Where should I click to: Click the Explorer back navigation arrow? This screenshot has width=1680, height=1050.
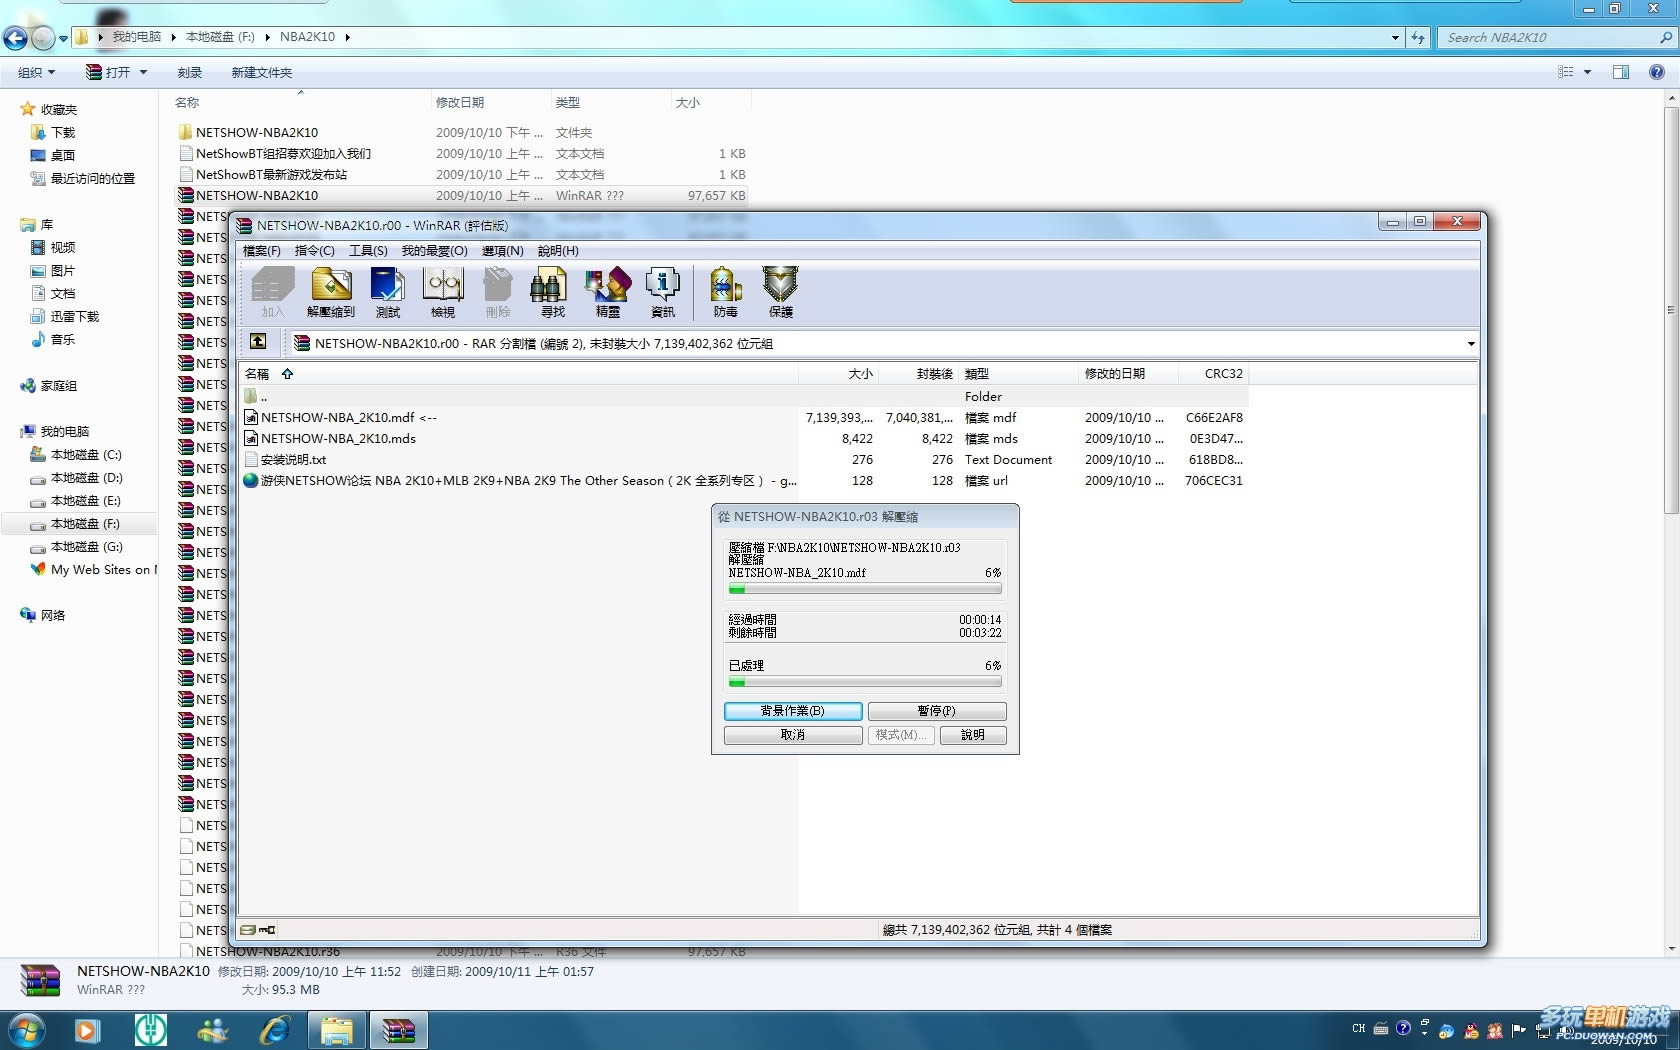tap(15, 38)
